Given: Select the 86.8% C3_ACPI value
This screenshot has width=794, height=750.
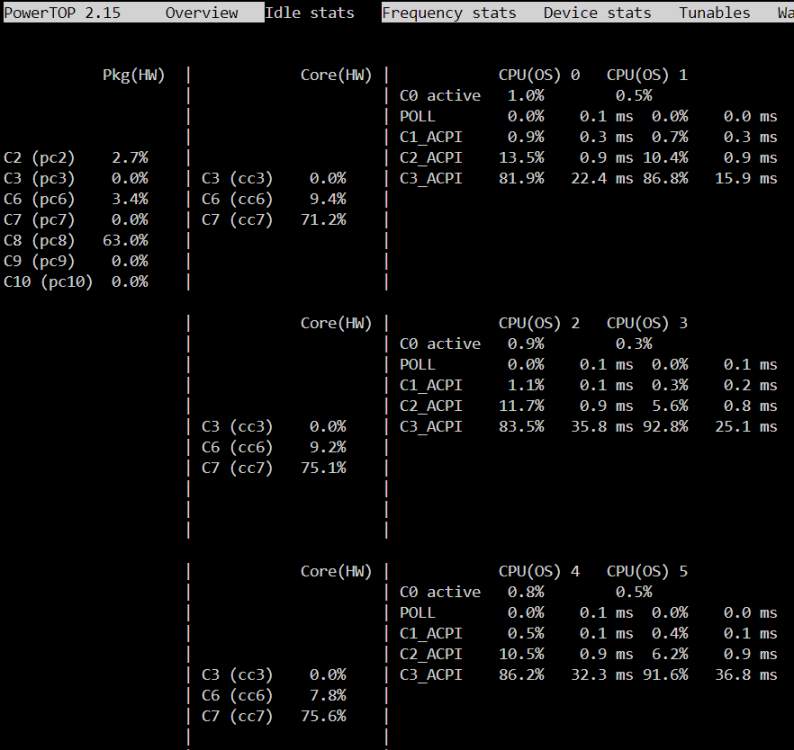Looking at the screenshot, I should [x=665, y=178].
